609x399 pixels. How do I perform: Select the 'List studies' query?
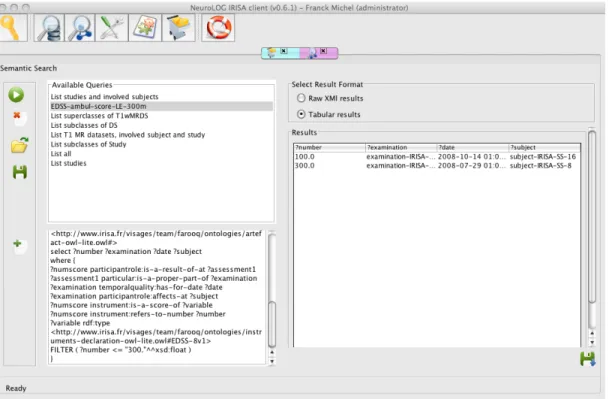162,163
